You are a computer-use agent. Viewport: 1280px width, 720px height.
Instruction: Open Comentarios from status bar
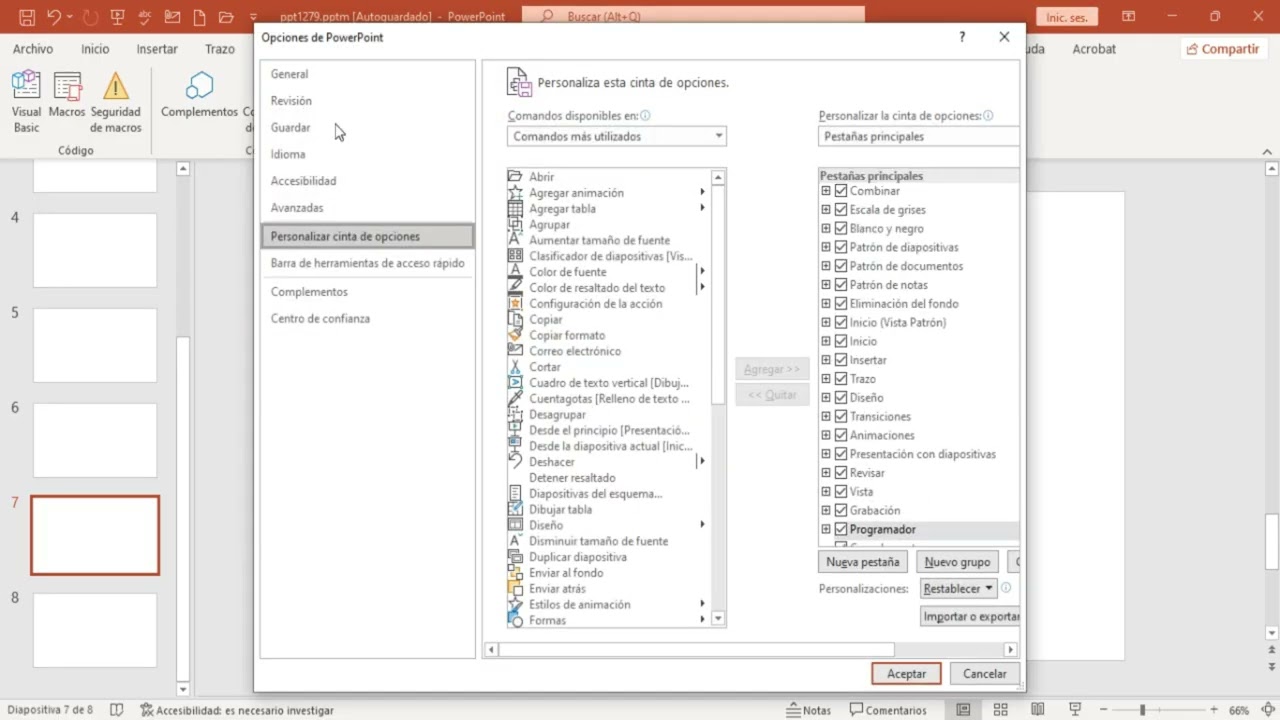click(x=888, y=710)
